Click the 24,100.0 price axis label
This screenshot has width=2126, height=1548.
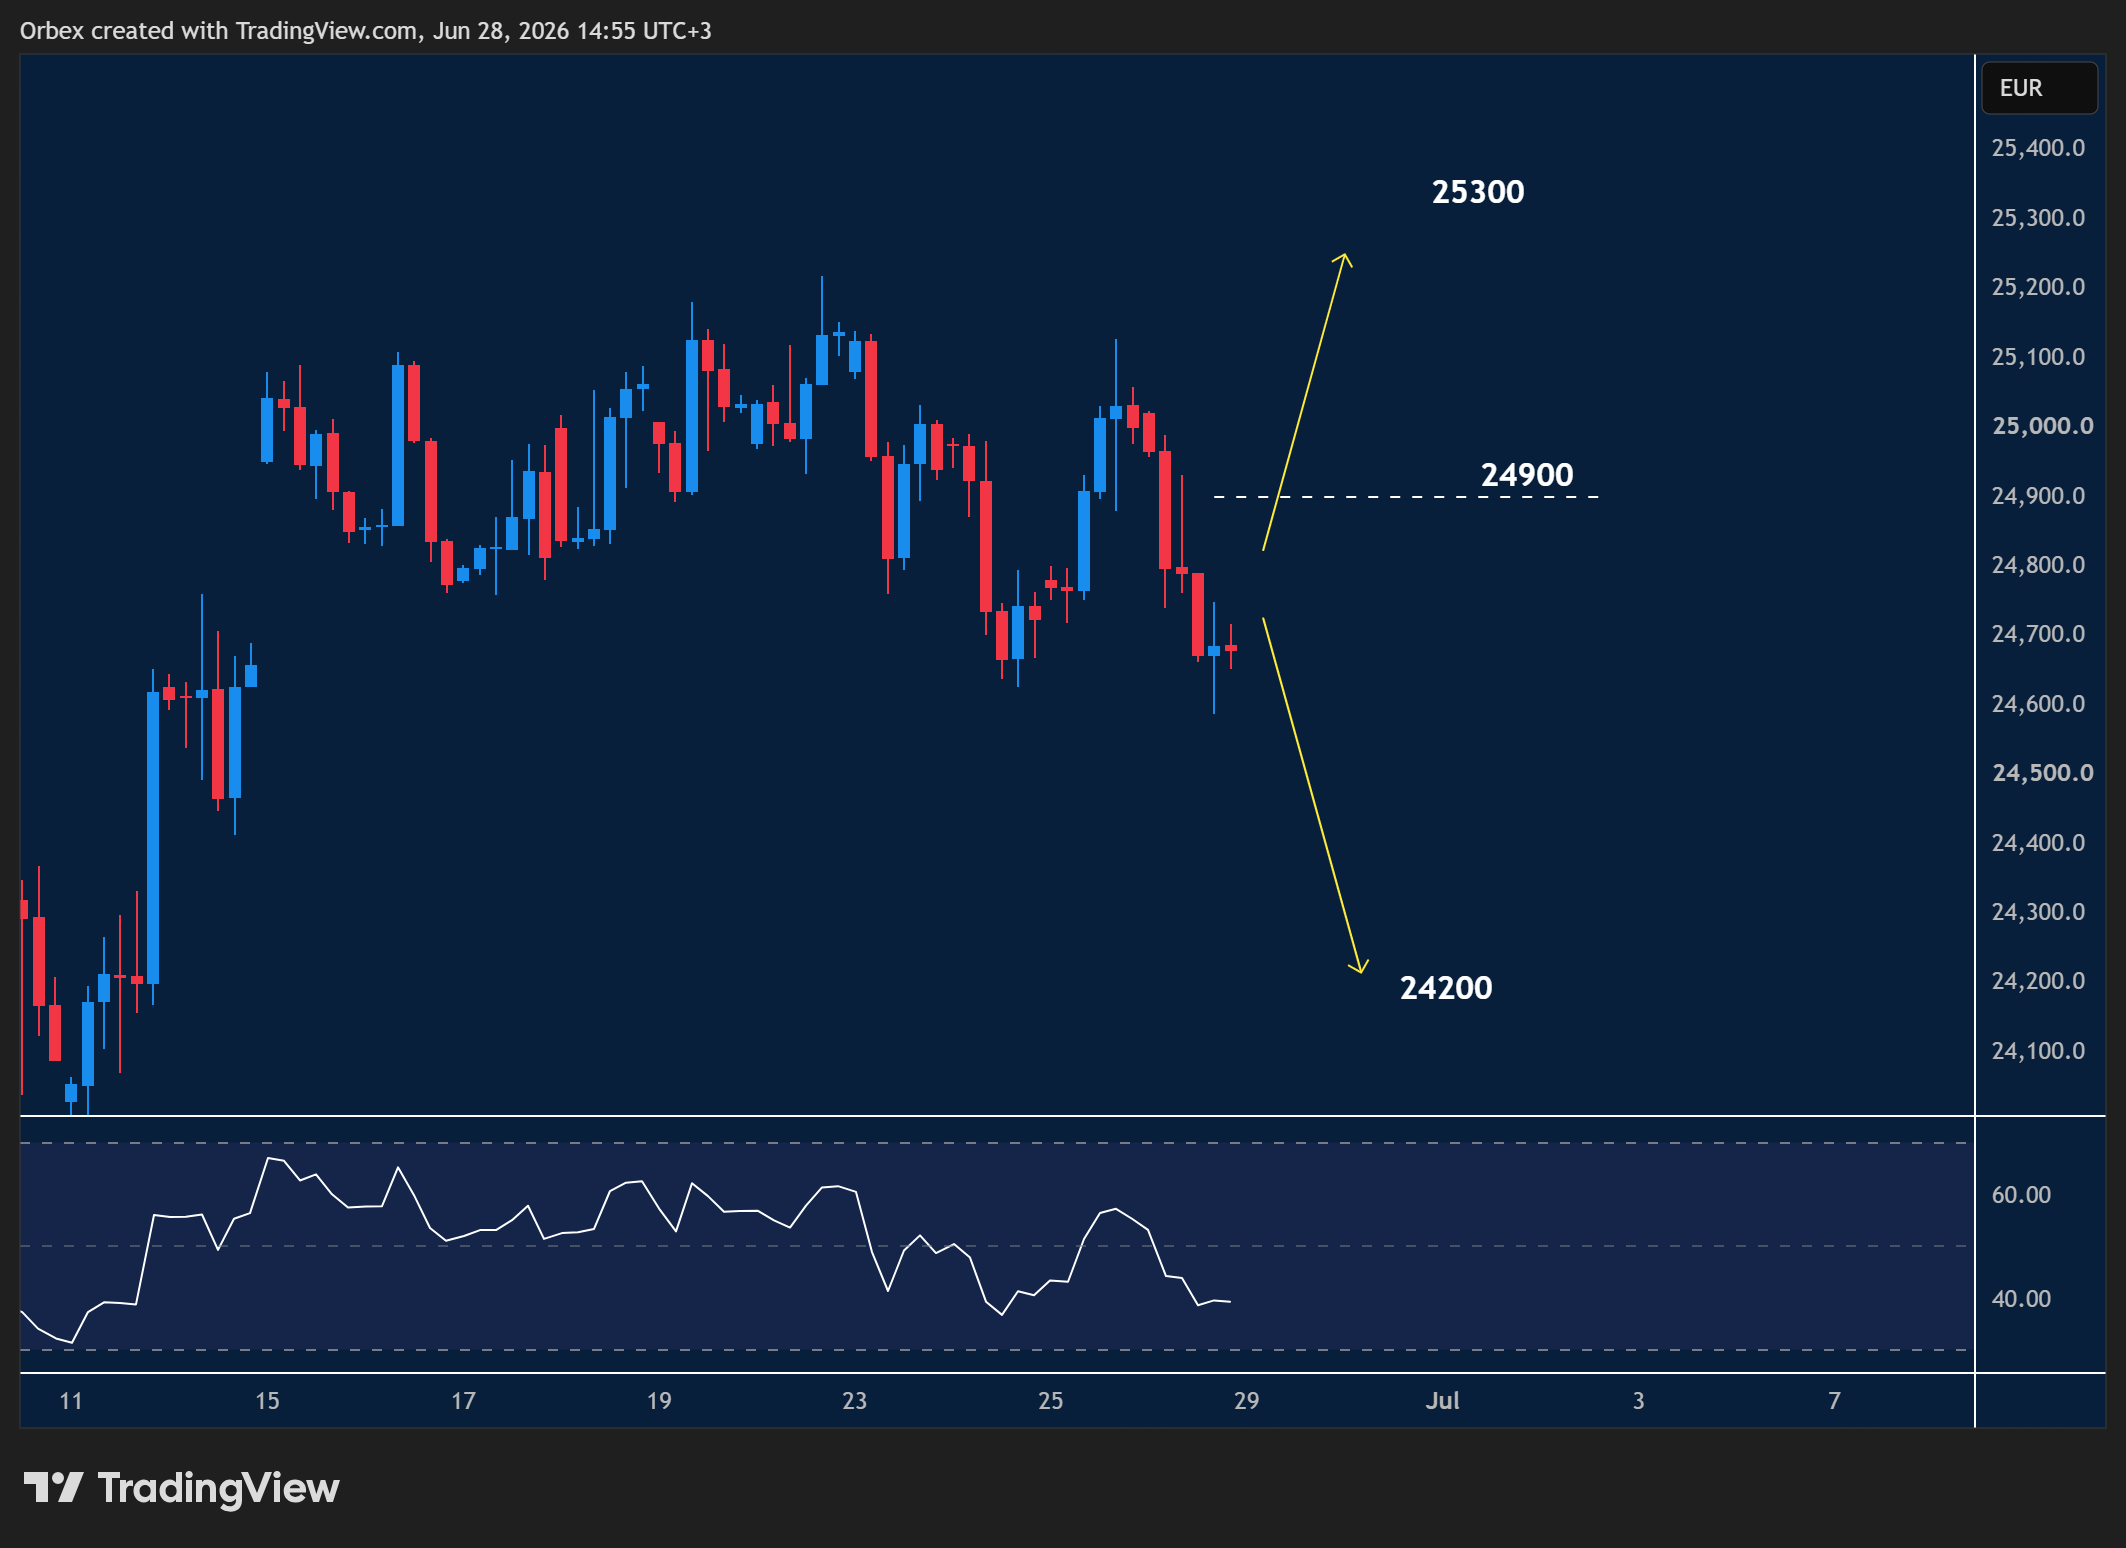click(2038, 1051)
